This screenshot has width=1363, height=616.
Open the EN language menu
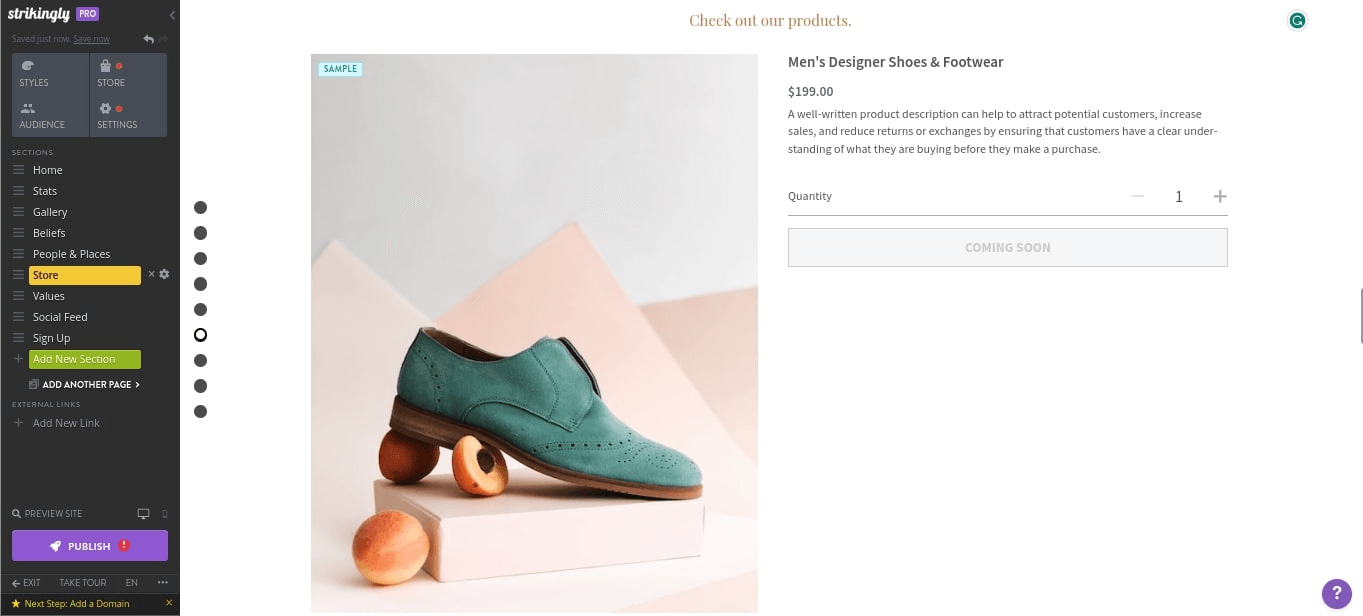(x=131, y=582)
